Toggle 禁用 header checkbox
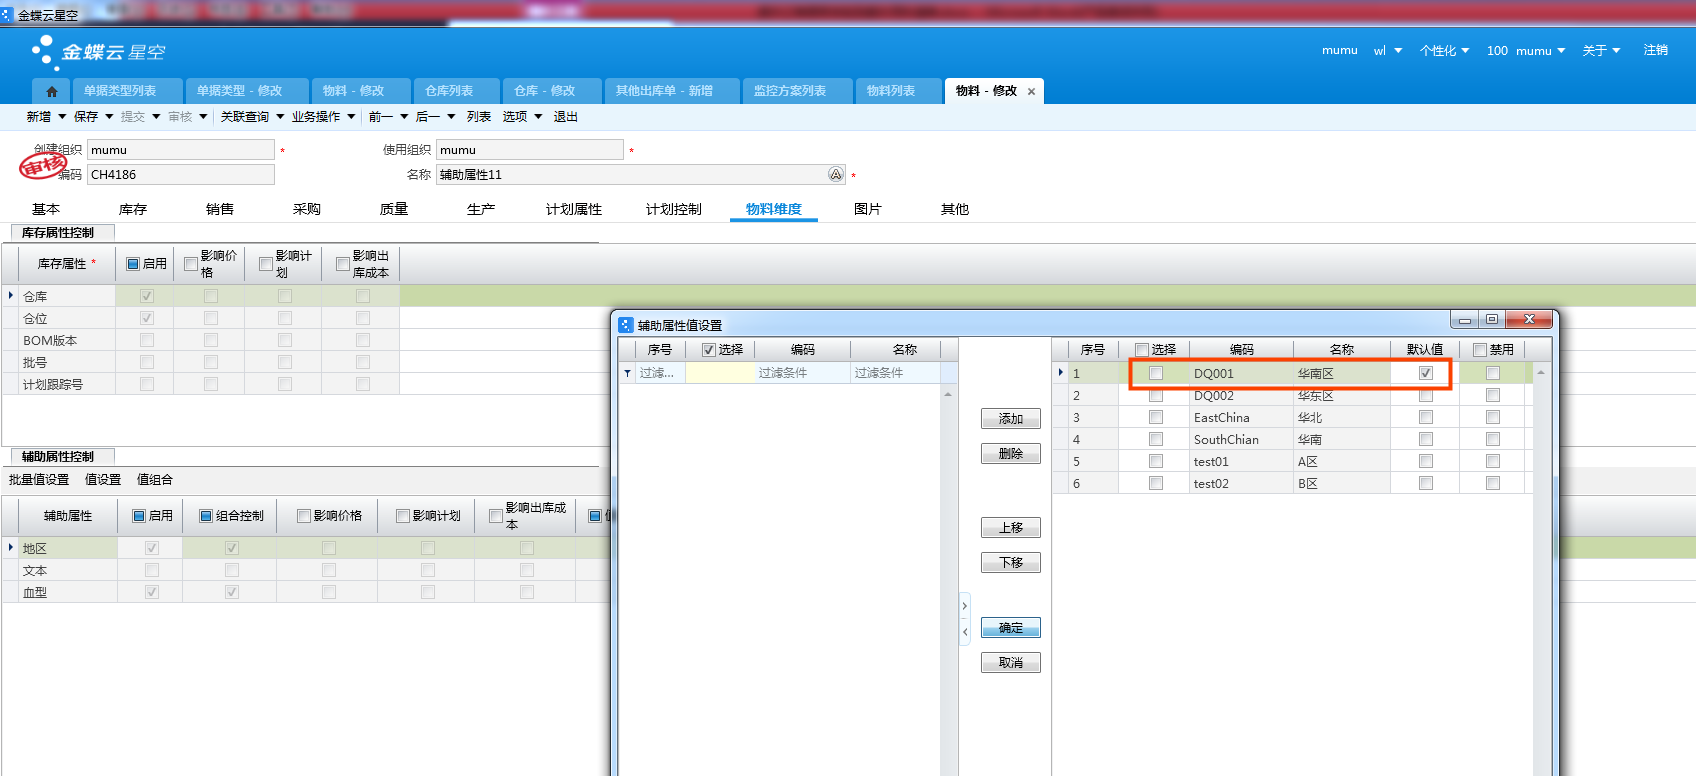 tap(1480, 350)
